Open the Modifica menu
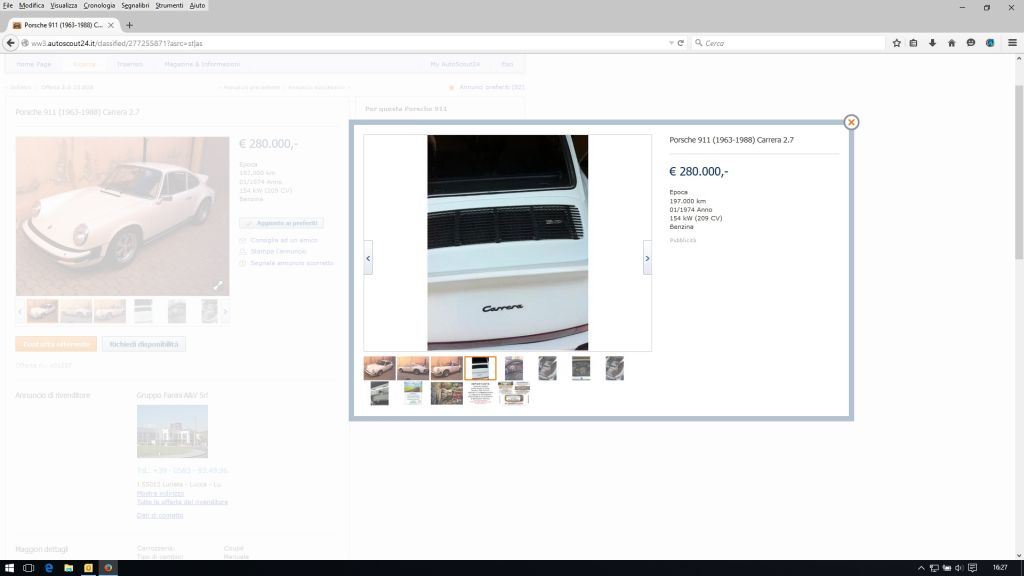The width and height of the screenshot is (1024, 576). click(x=31, y=5)
